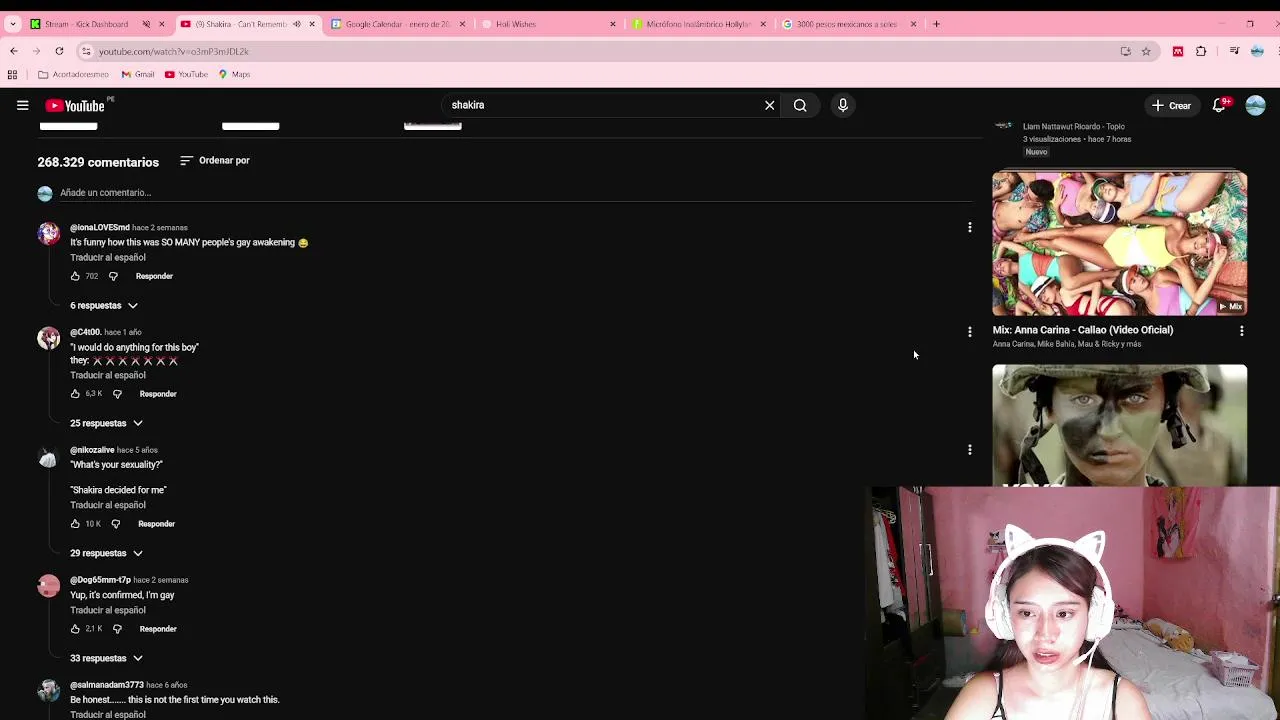Switch to the Micrófono Inalámbrico Hollyland tab
Image resolution: width=1280 pixels, height=720 pixels.
click(698, 24)
